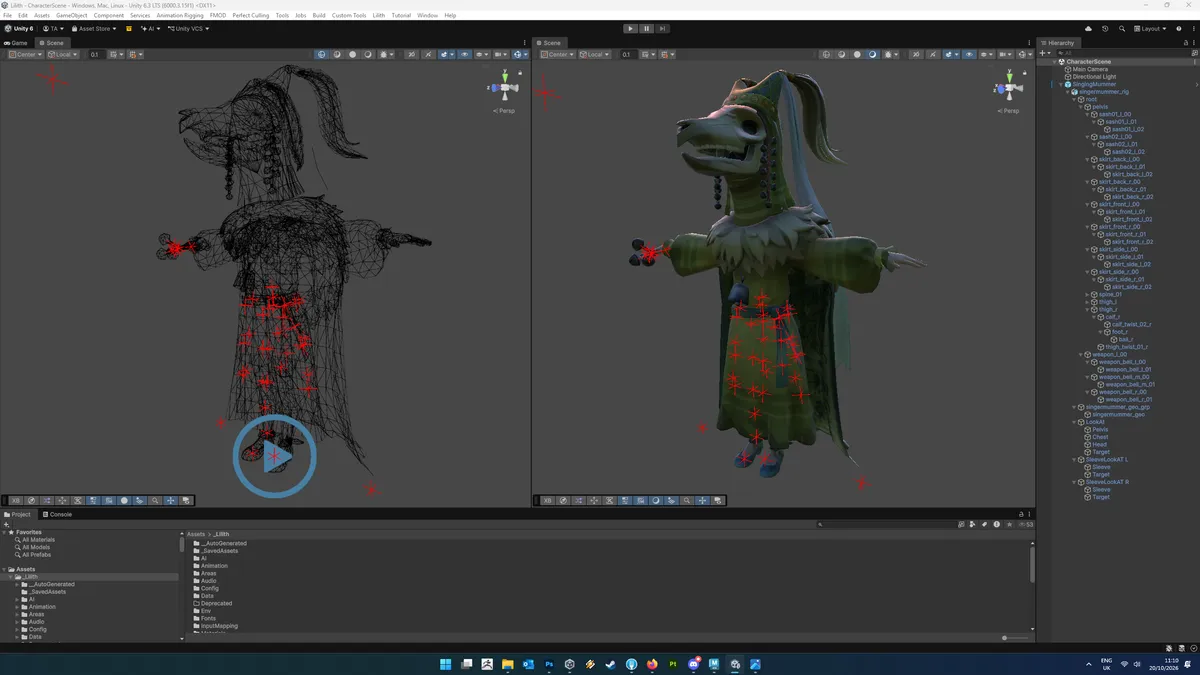1200x675 pixels.
Task: Open Firefox from the taskbar
Action: (x=653, y=664)
